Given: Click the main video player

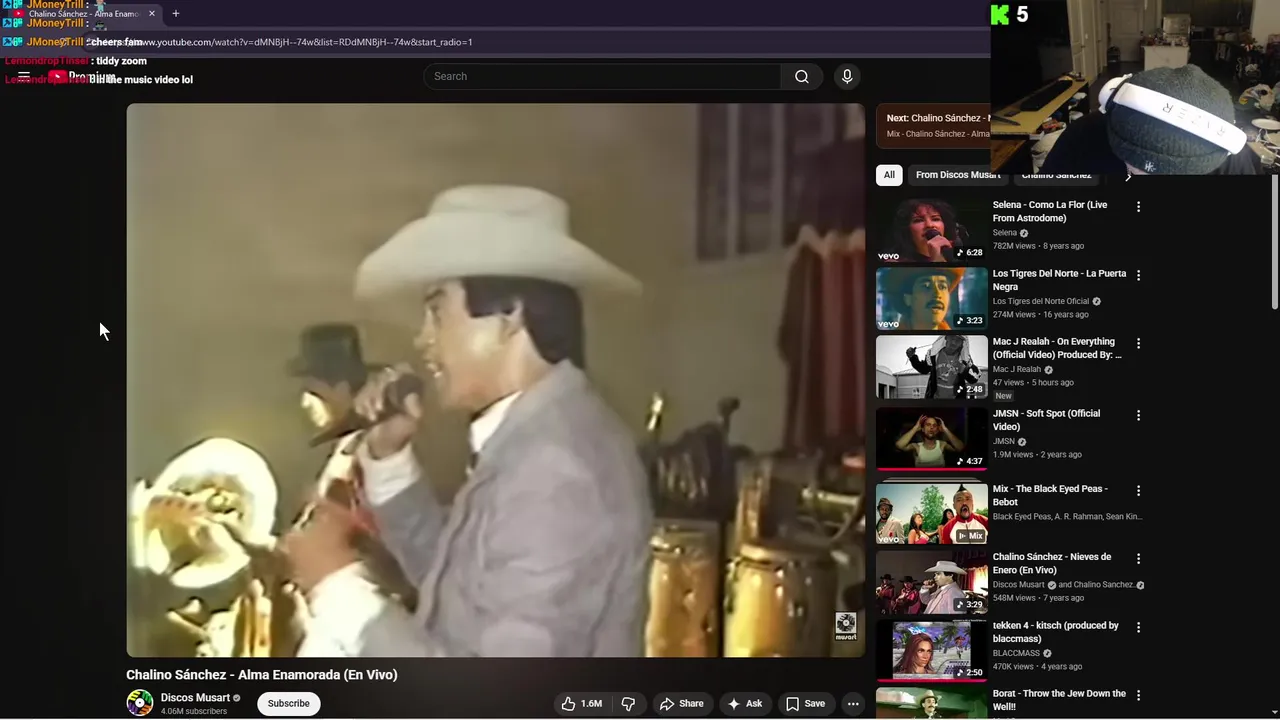Looking at the screenshot, I should pyautogui.click(x=495, y=380).
